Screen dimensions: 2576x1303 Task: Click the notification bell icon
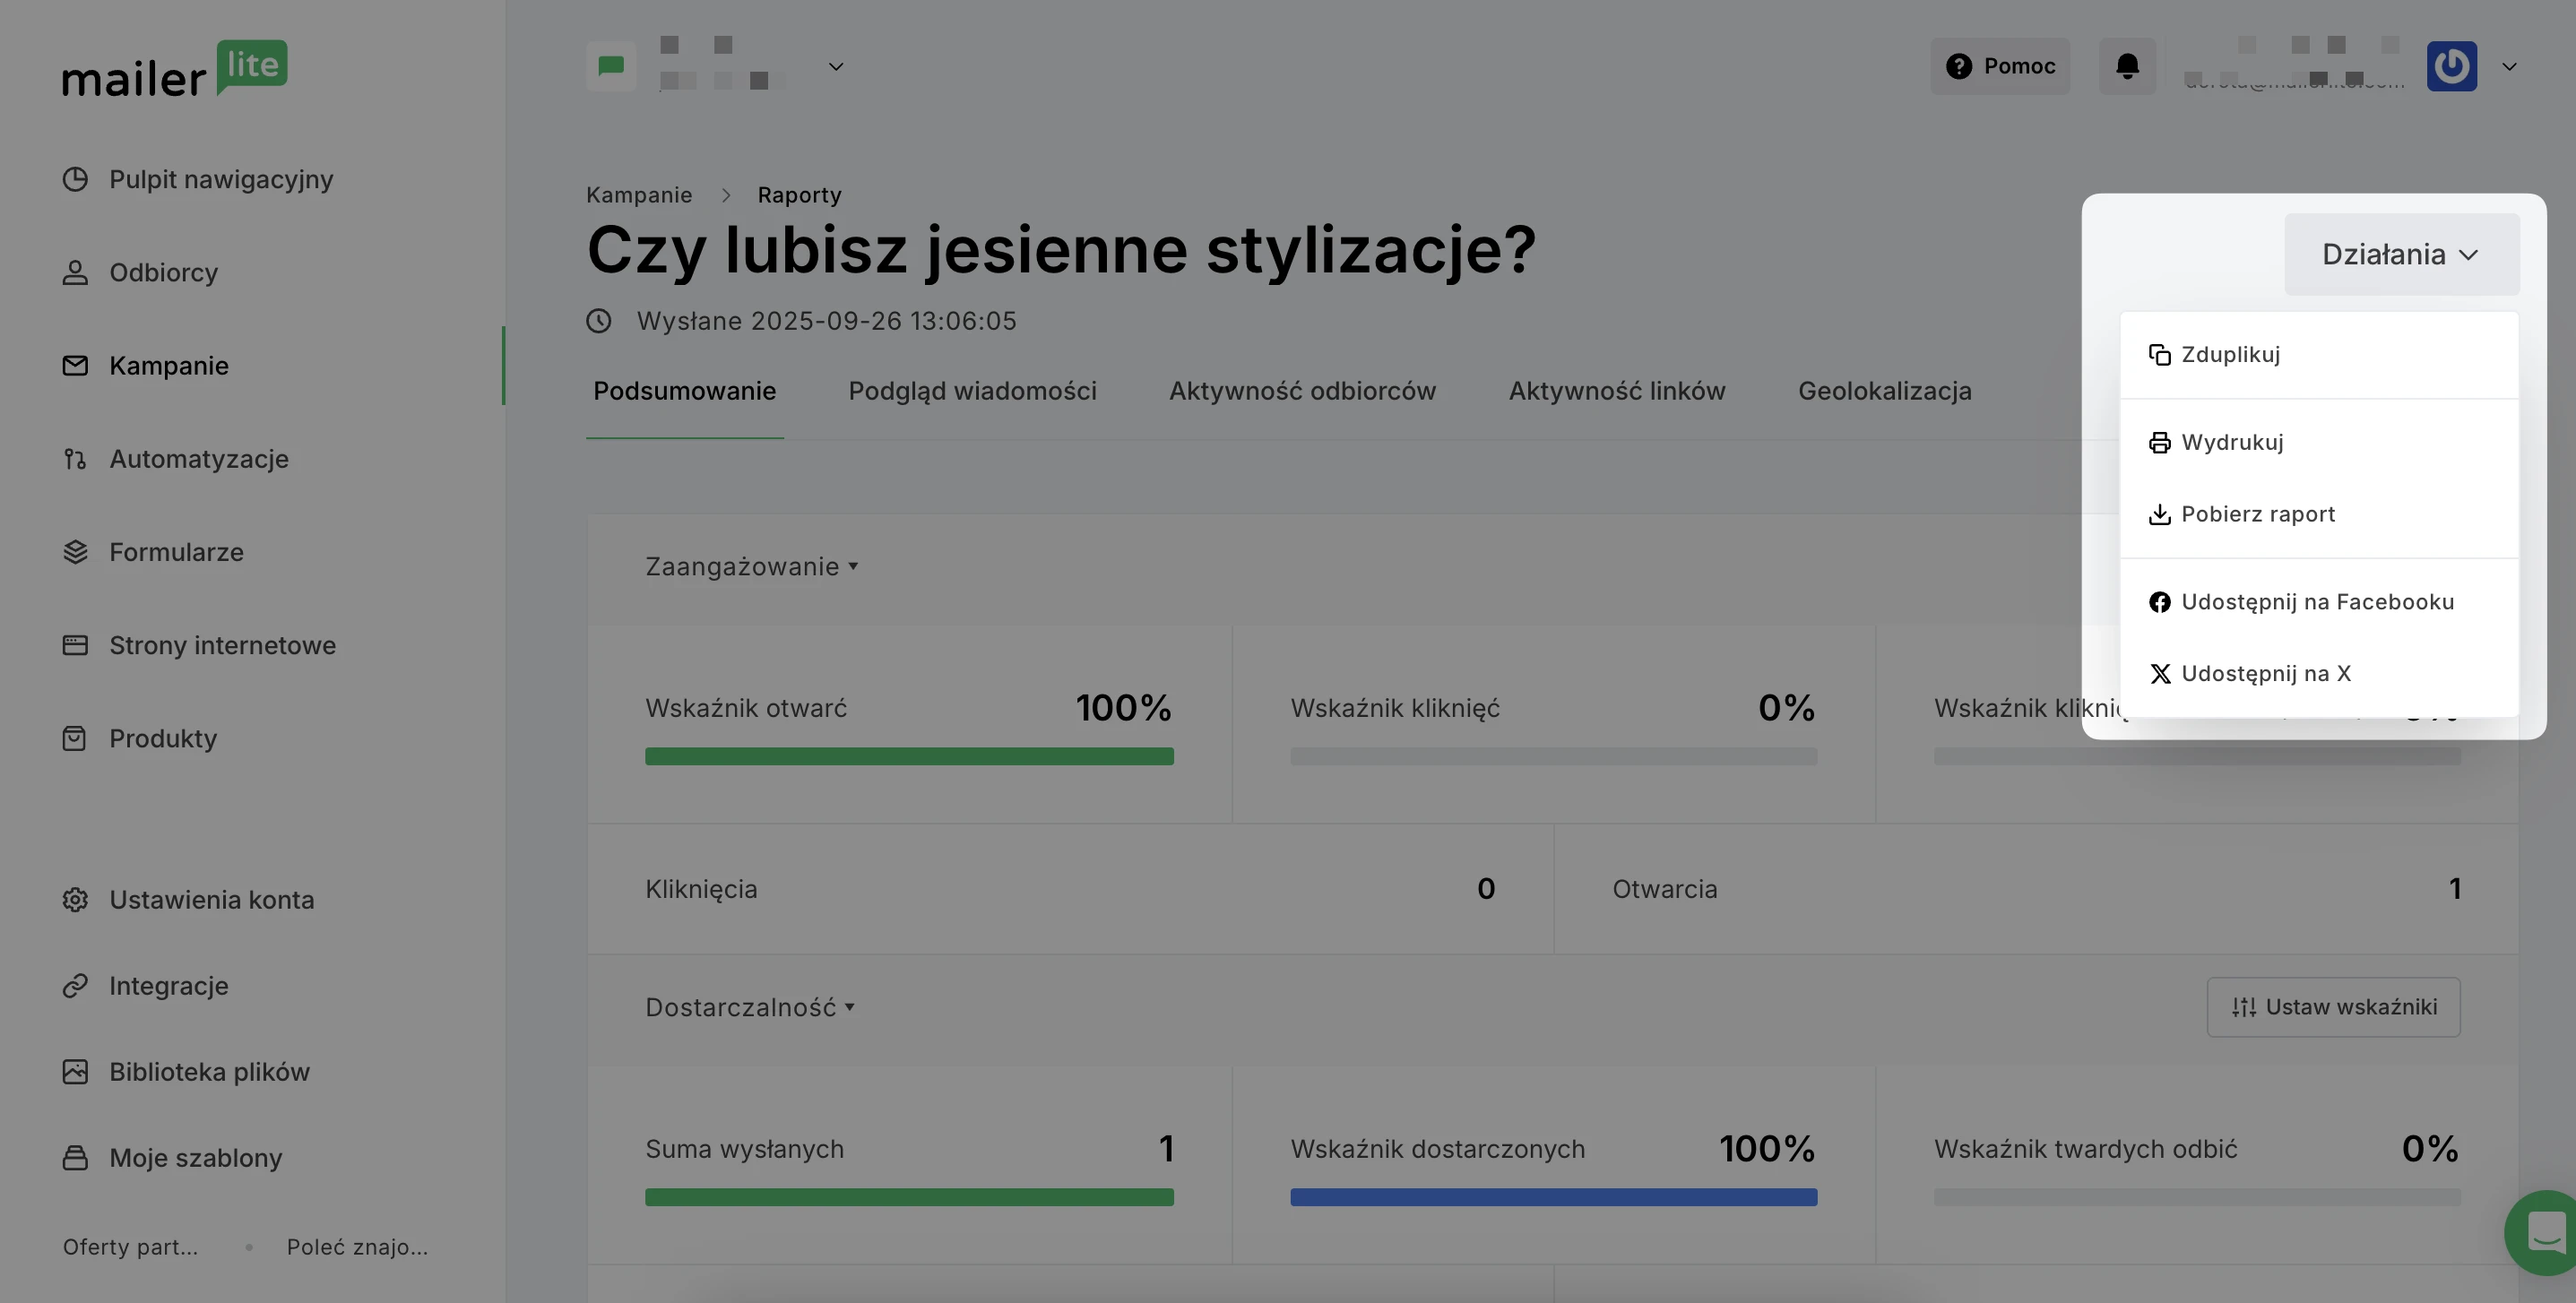tap(2127, 66)
